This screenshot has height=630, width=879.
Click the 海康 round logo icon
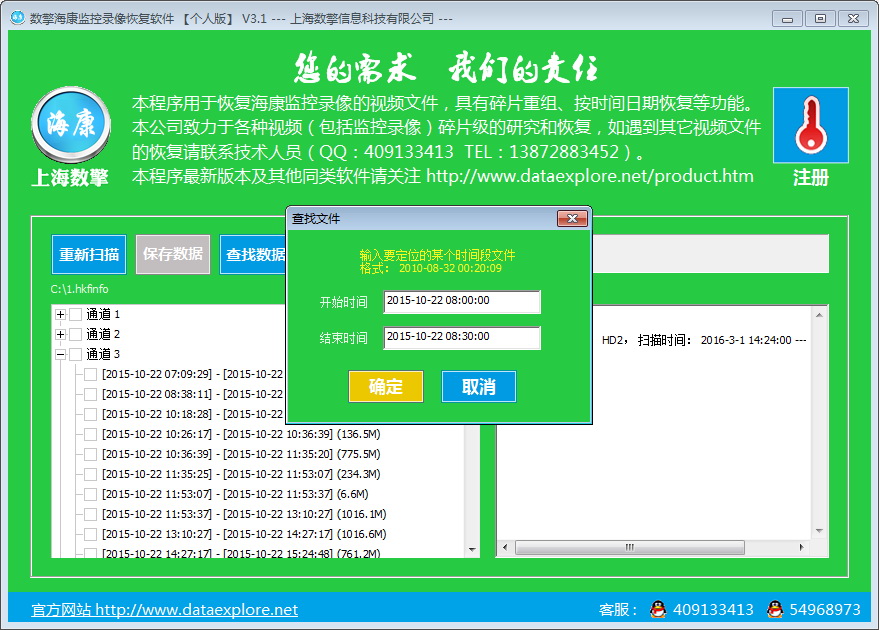[71, 125]
